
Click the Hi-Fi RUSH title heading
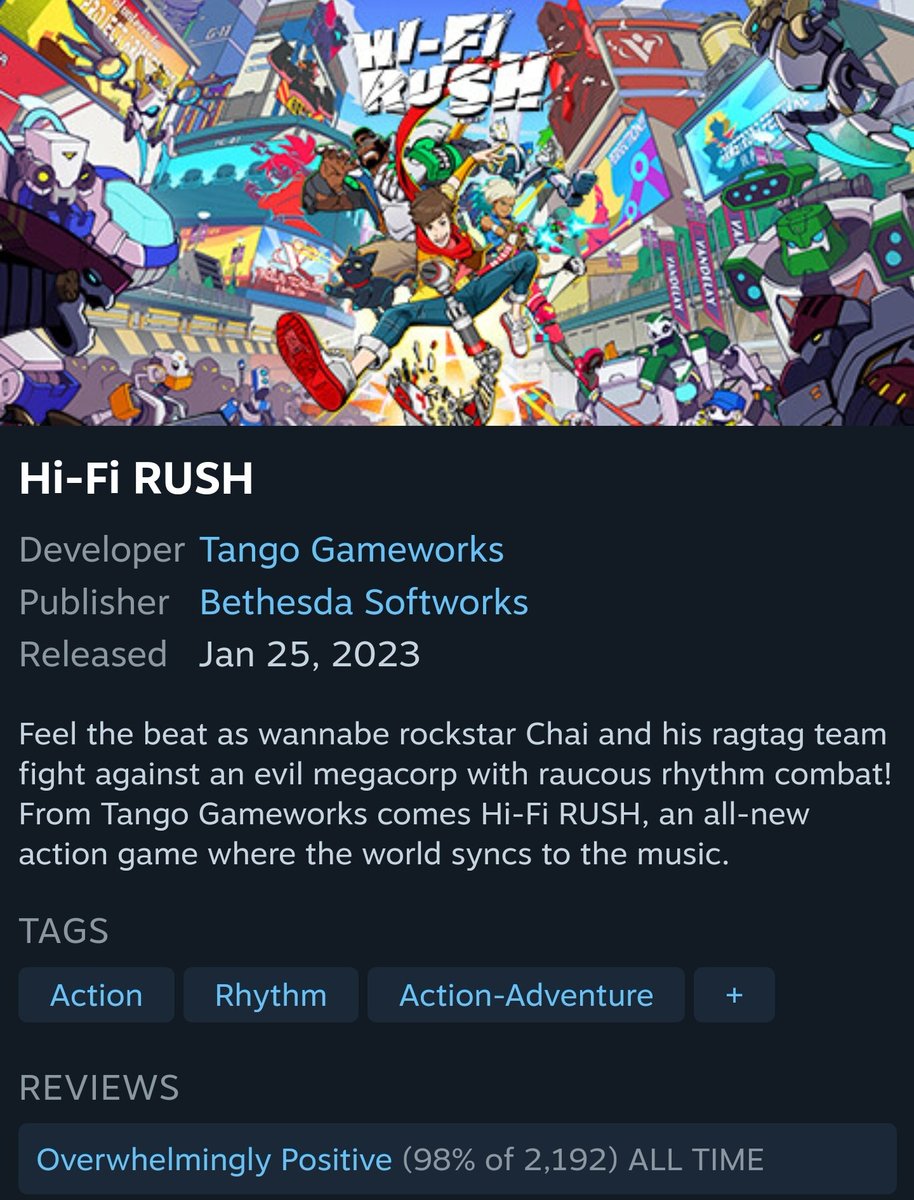136,481
